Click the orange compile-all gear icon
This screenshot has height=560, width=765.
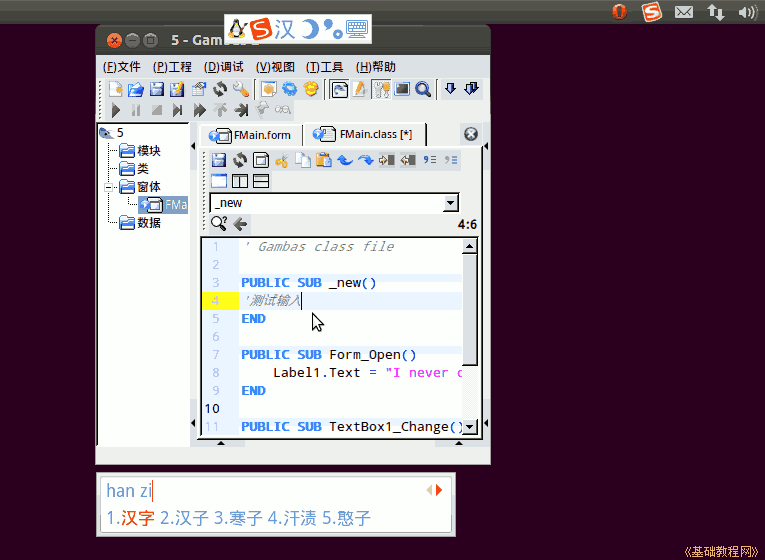311,89
